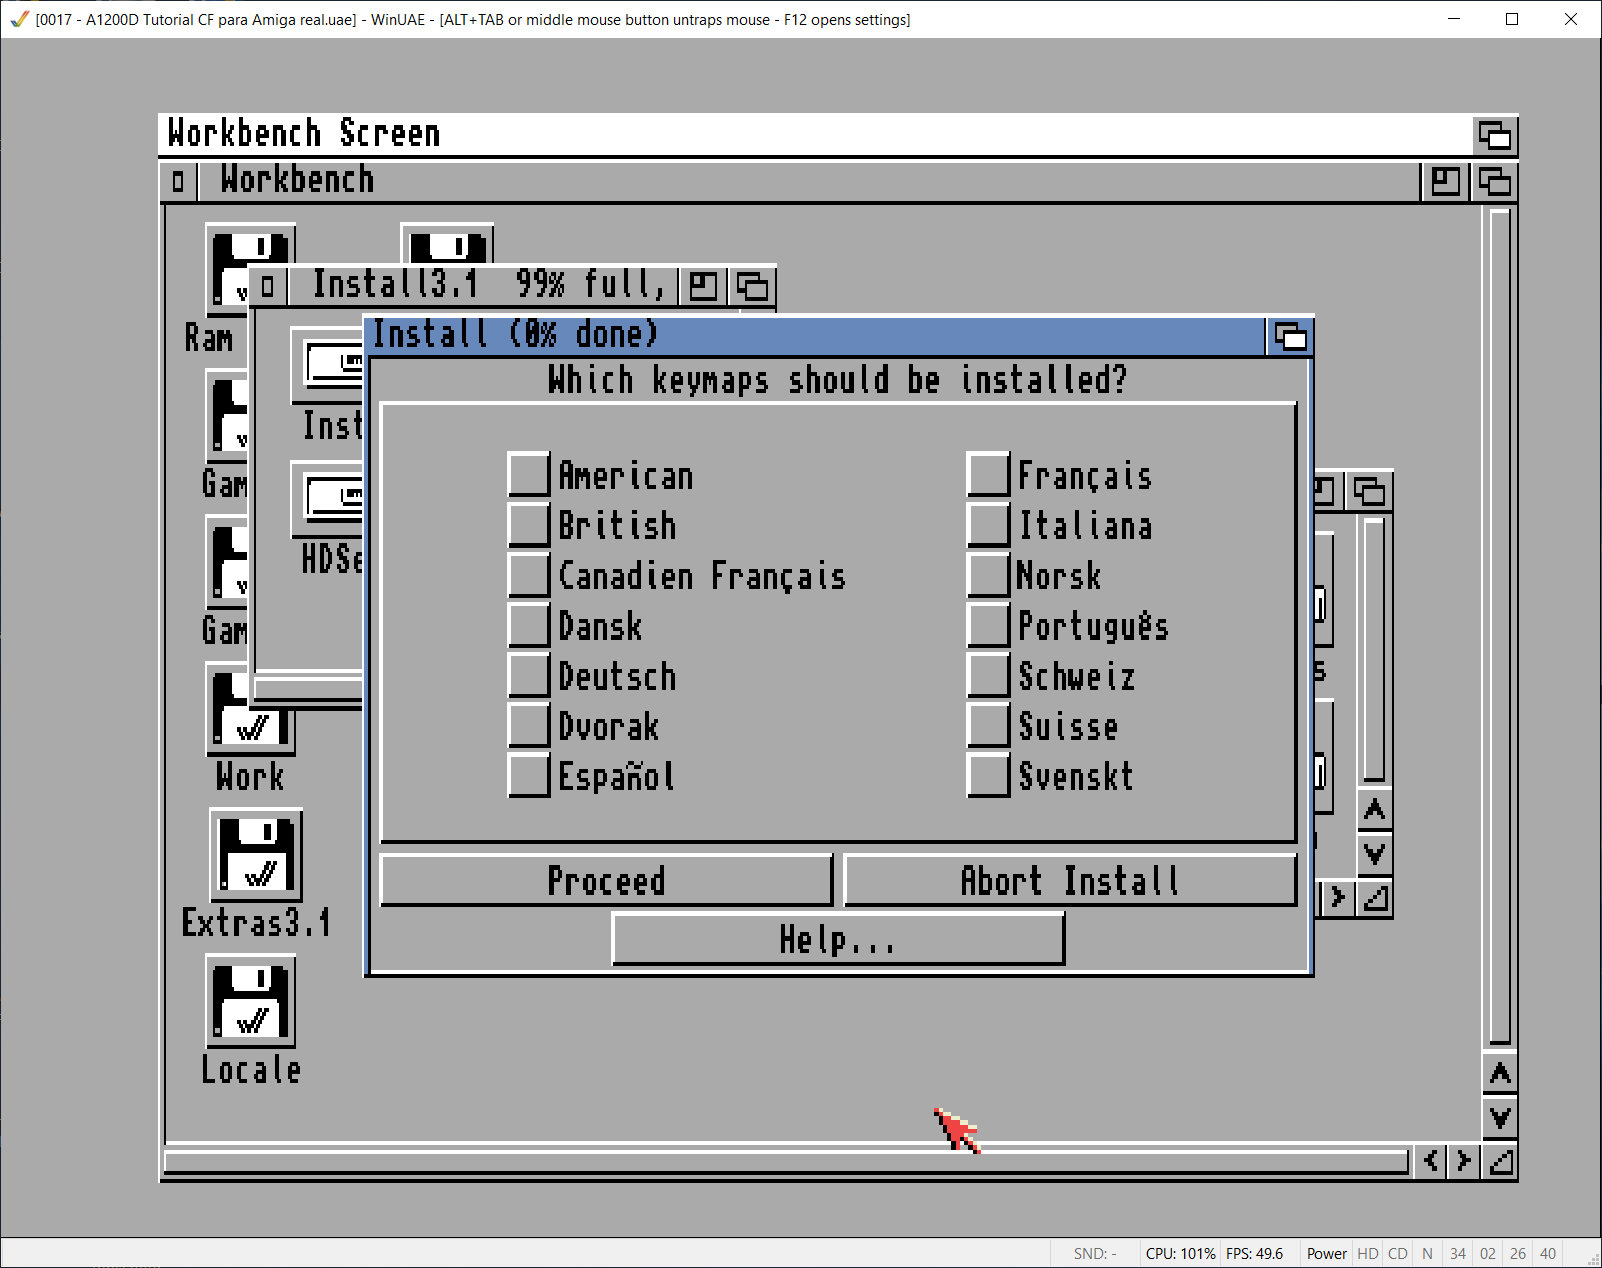This screenshot has width=1602, height=1268.
Task: Click the background window vertical scrollbar
Action: coord(1374,649)
